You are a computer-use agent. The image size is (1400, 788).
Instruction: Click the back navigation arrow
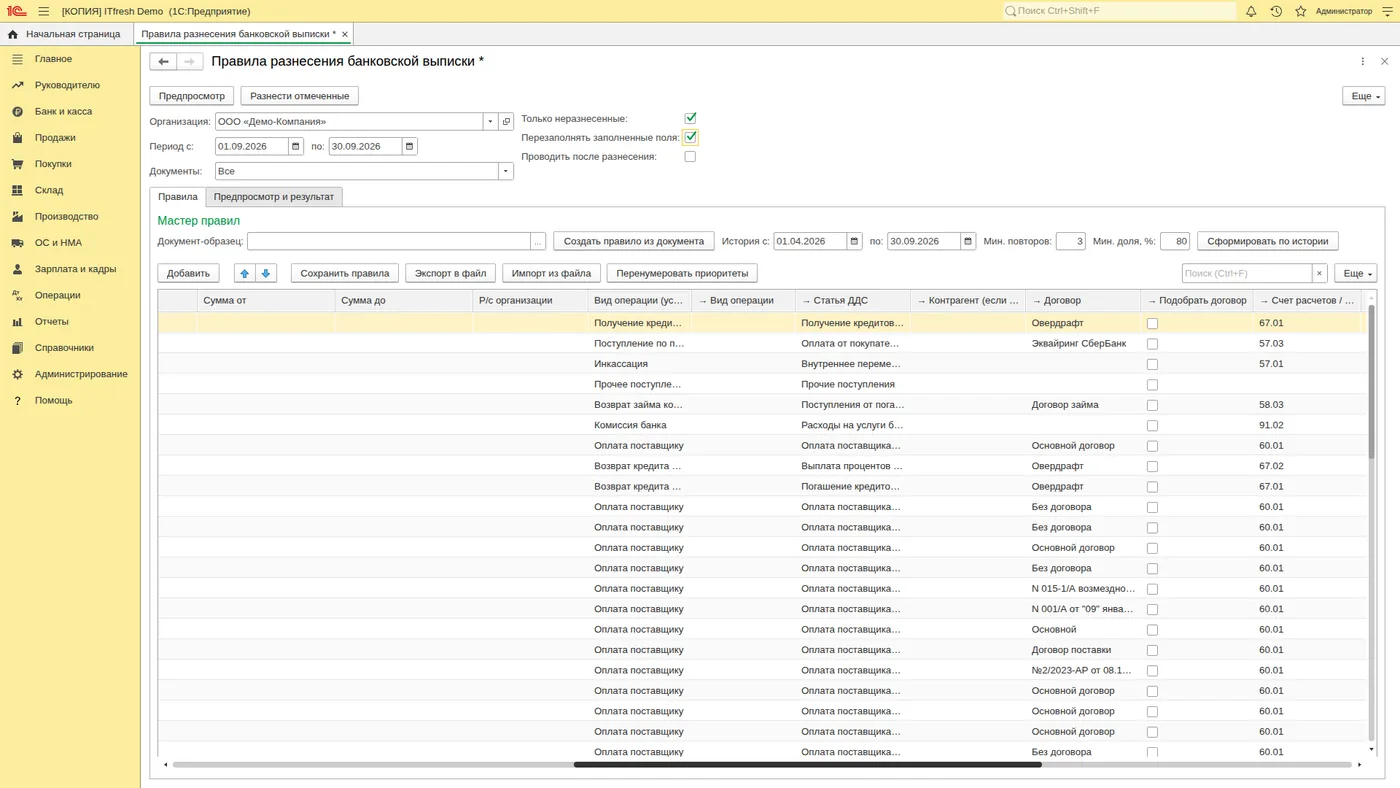click(163, 61)
